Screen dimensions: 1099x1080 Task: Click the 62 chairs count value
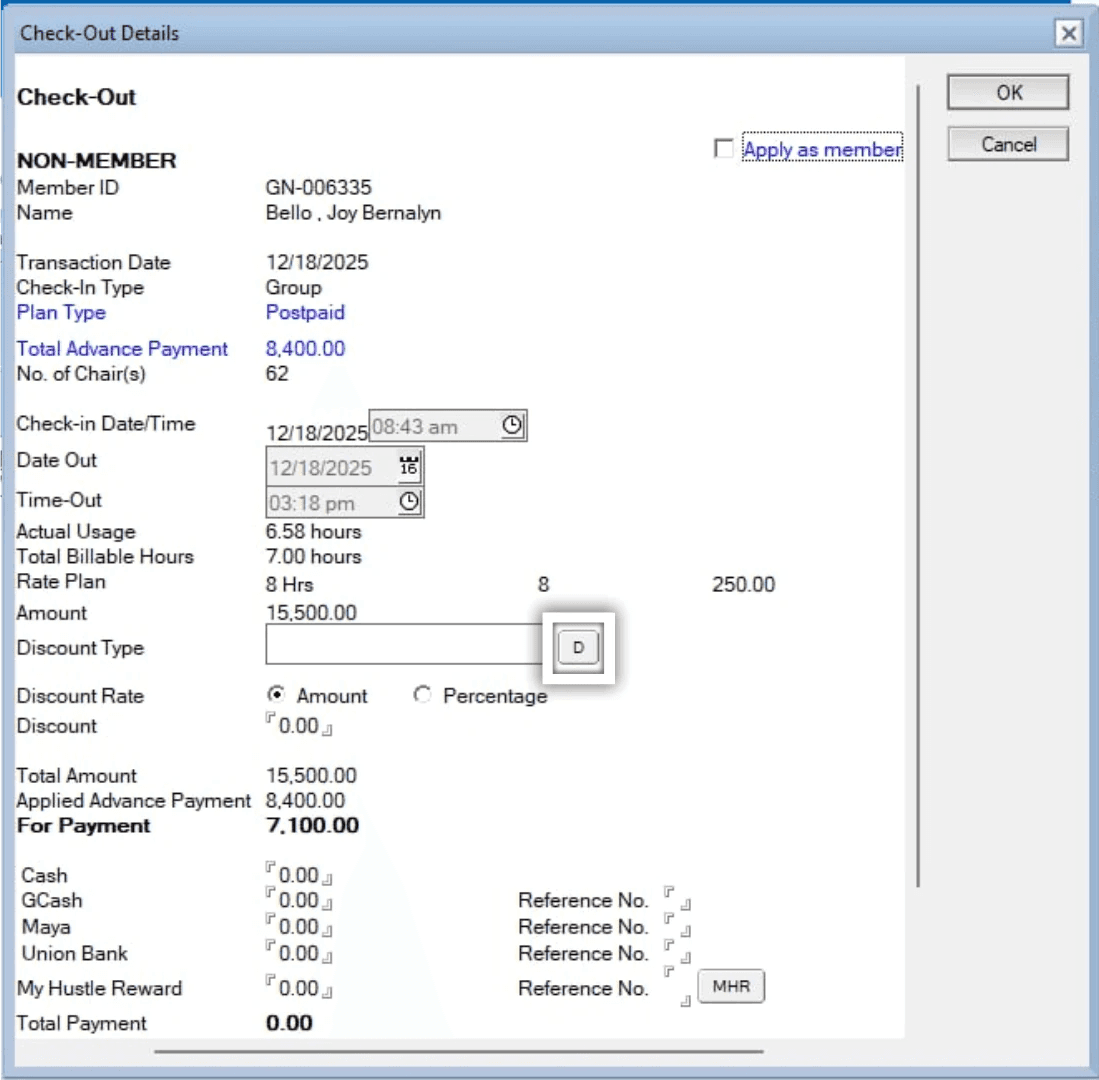click(x=277, y=374)
